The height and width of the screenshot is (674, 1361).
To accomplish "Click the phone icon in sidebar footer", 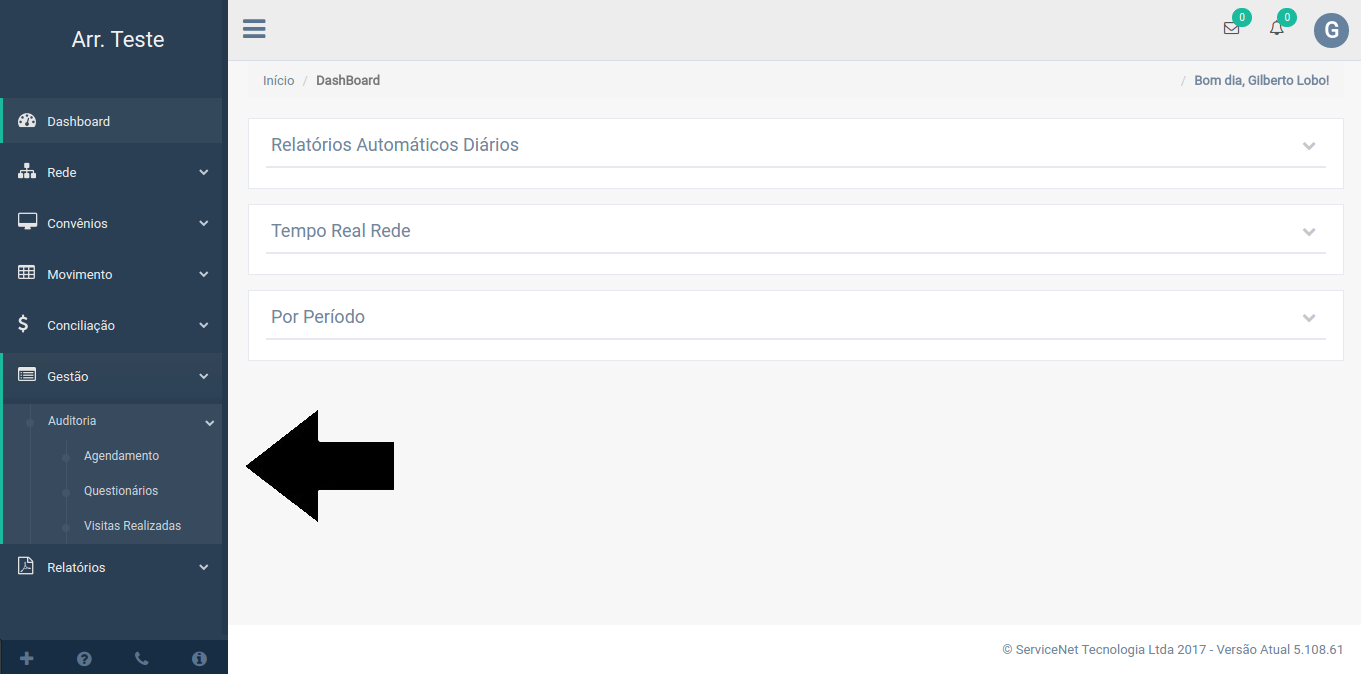I will pos(141,658).
